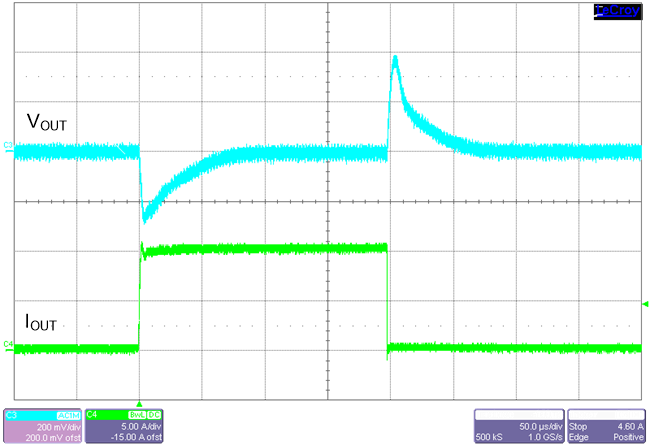Click the VOUT waveform label
Viewport: 650px width, 444px height.
(x=47, y=122)
